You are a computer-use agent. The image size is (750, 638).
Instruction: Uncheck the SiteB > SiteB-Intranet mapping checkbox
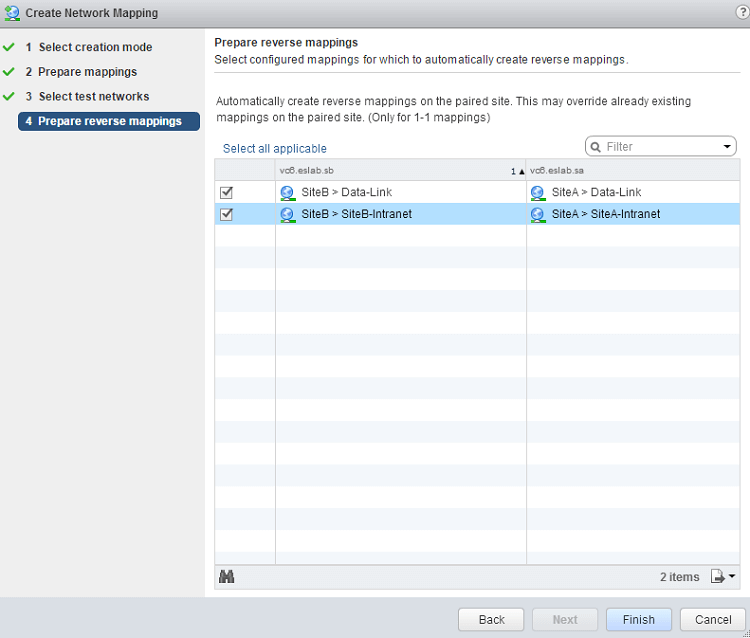226,214
